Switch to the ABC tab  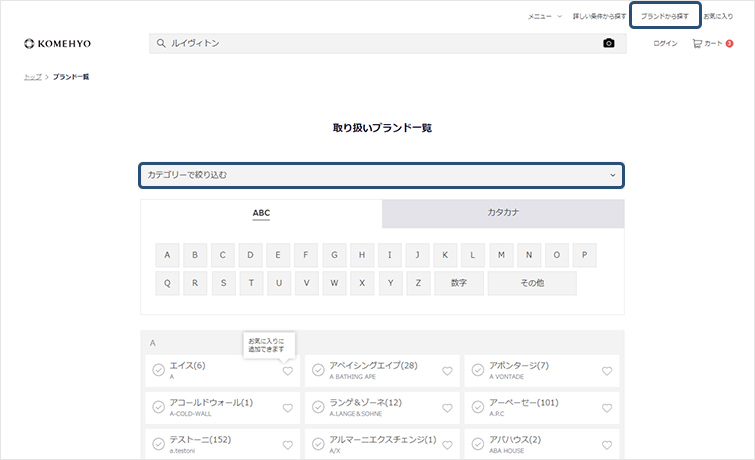coord(261,213)
